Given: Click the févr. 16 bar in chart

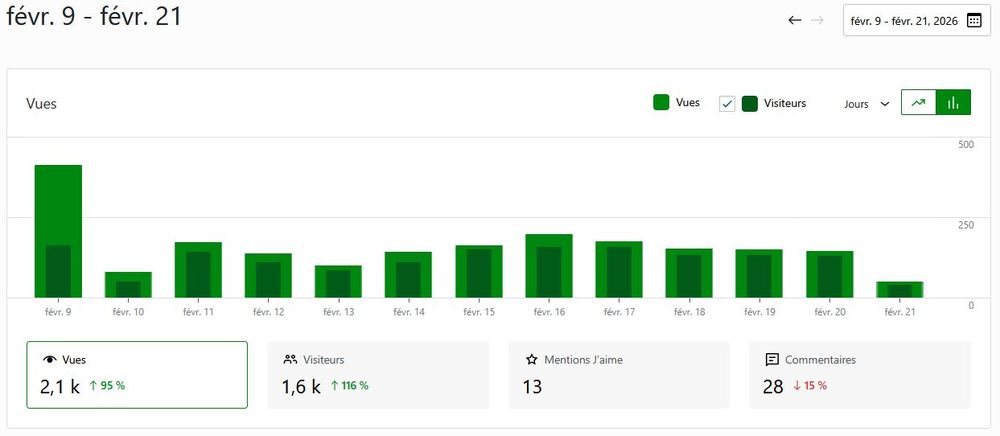Looking at the screenshot, I should point(549,266).
